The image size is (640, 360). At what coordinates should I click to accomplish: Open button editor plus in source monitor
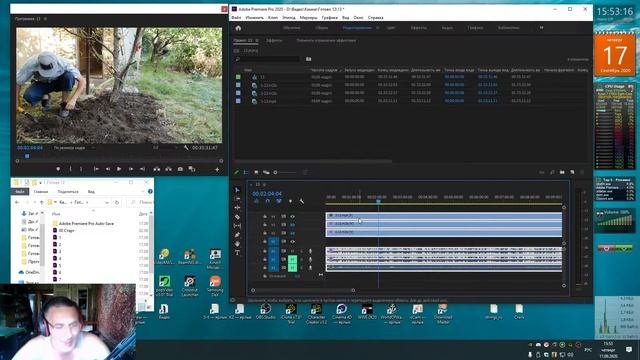tap(217, 169)
